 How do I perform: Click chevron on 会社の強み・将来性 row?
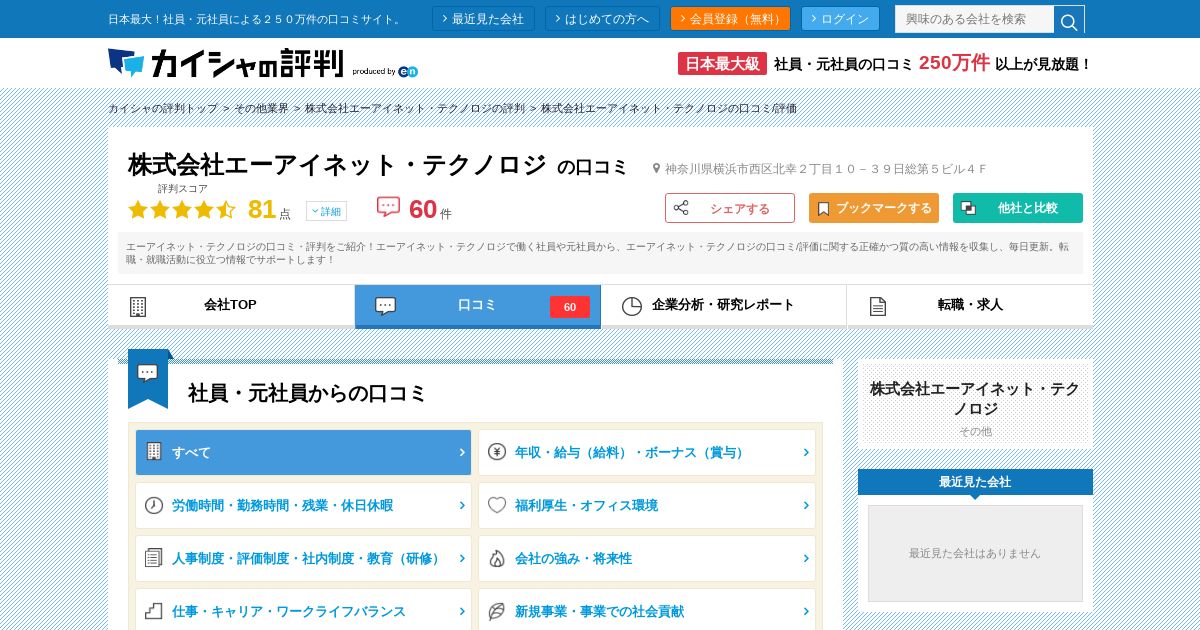coord(806,558)
